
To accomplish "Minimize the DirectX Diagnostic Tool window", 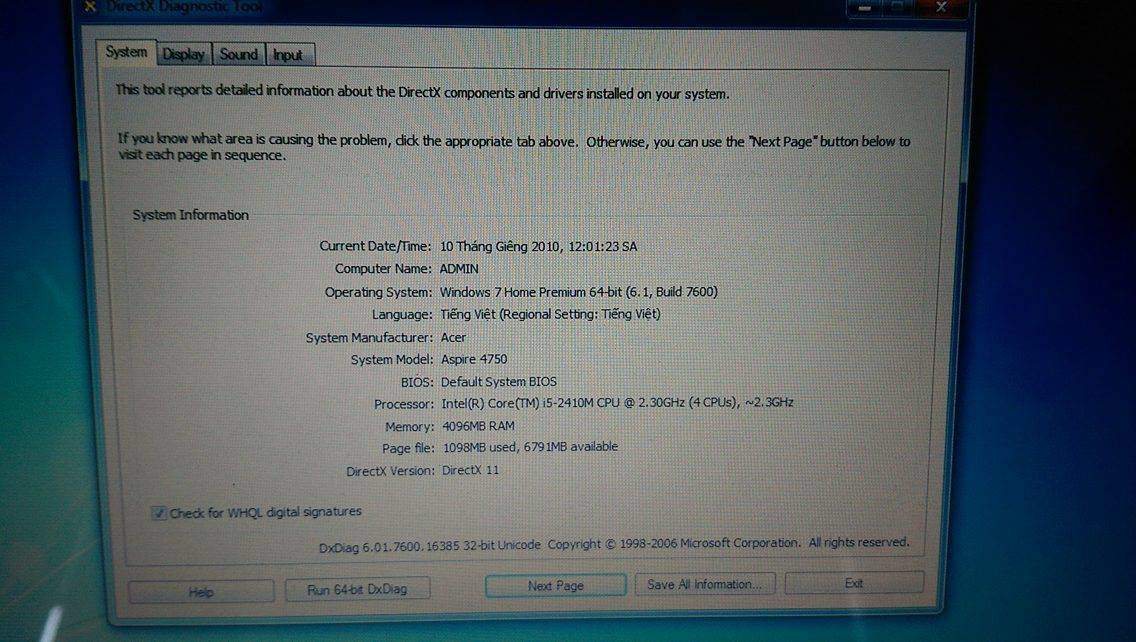I will (x=865, y=7).
